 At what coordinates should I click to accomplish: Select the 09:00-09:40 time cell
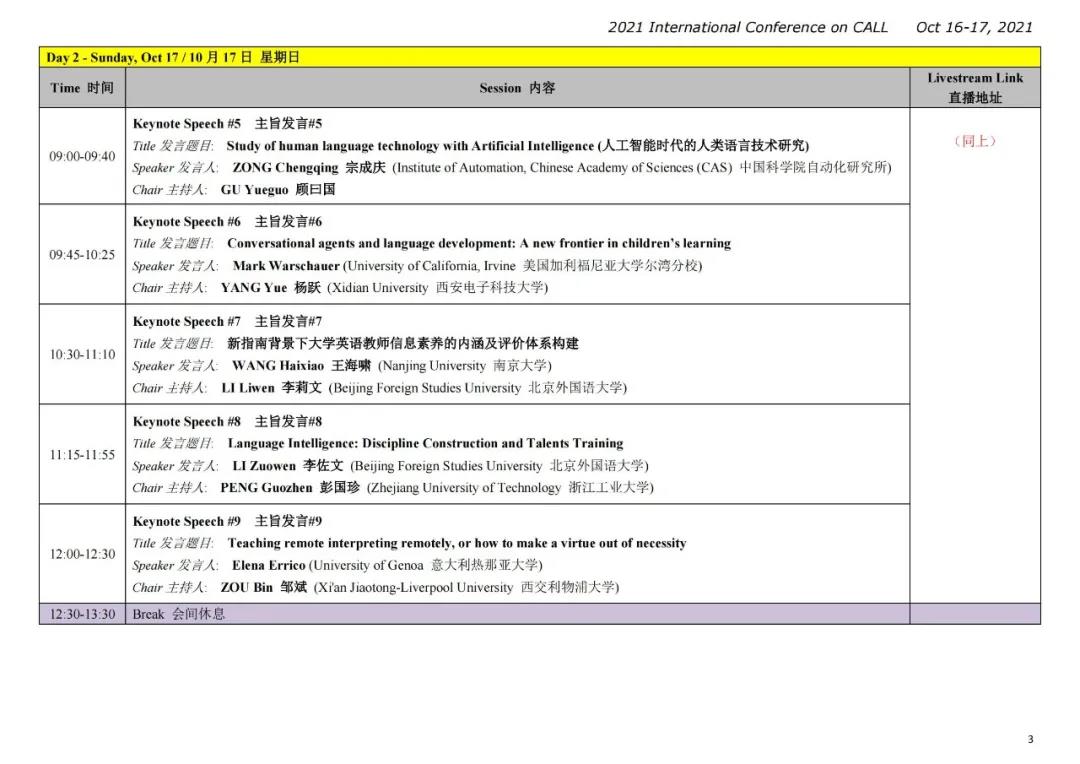82,156
